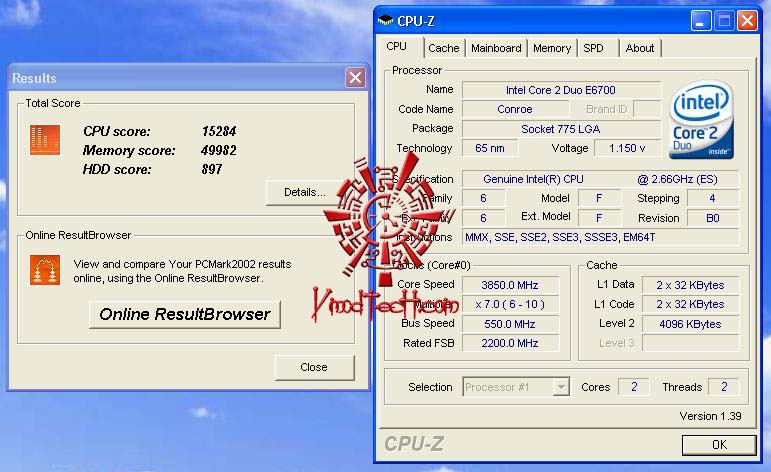
Task: Open the About tab
Action: pos(640,48)
